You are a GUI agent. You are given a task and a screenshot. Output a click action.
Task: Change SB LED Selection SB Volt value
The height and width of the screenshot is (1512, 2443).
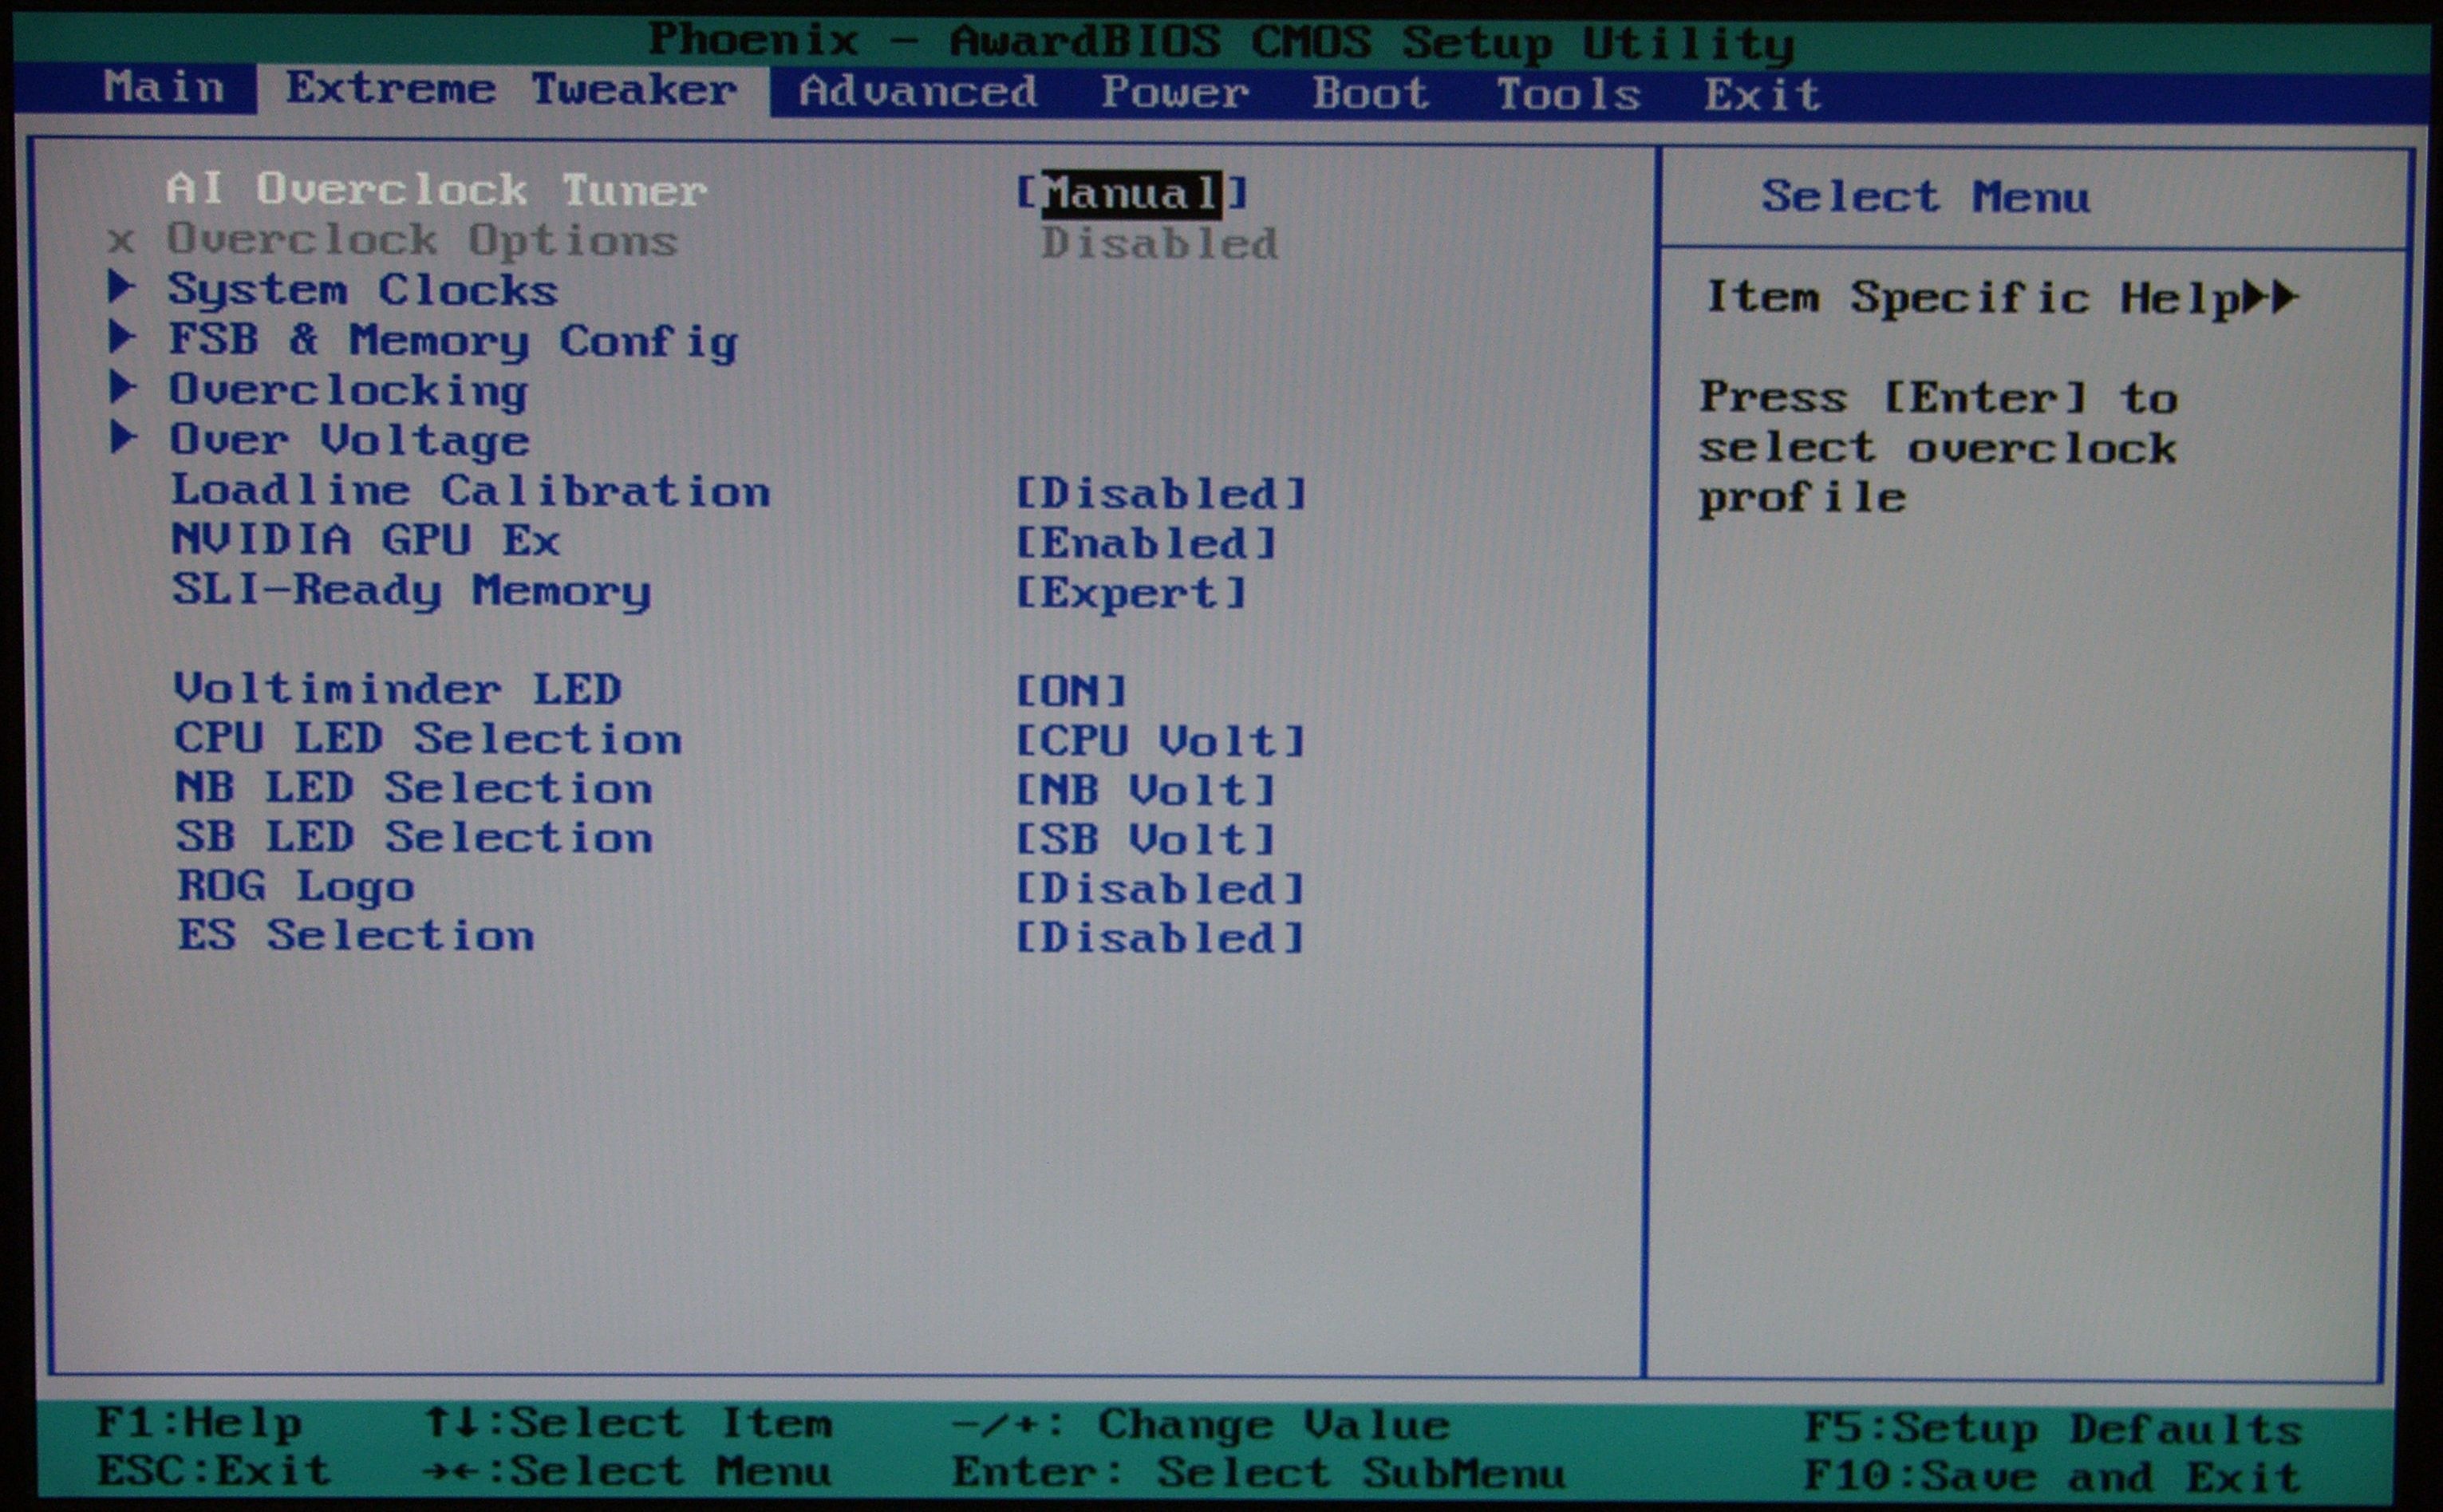[x=1146, y=839]
